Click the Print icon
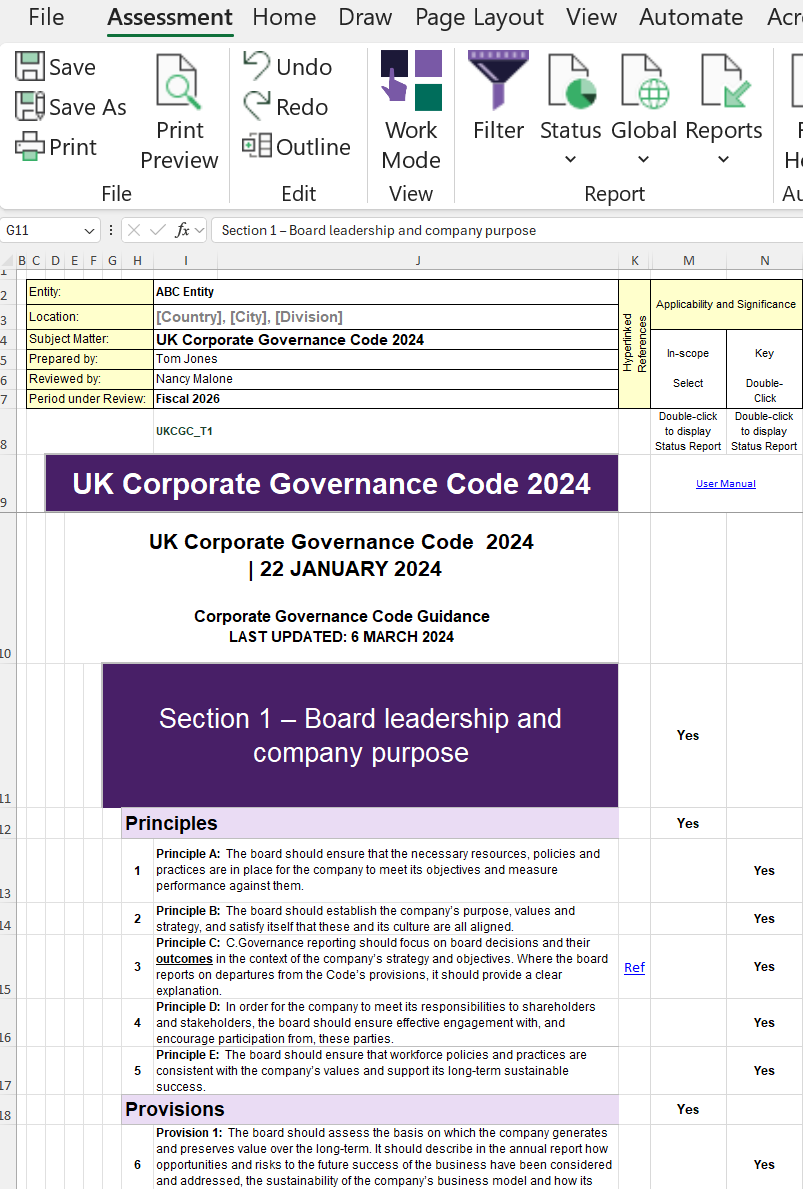 [x=30, y=147]
